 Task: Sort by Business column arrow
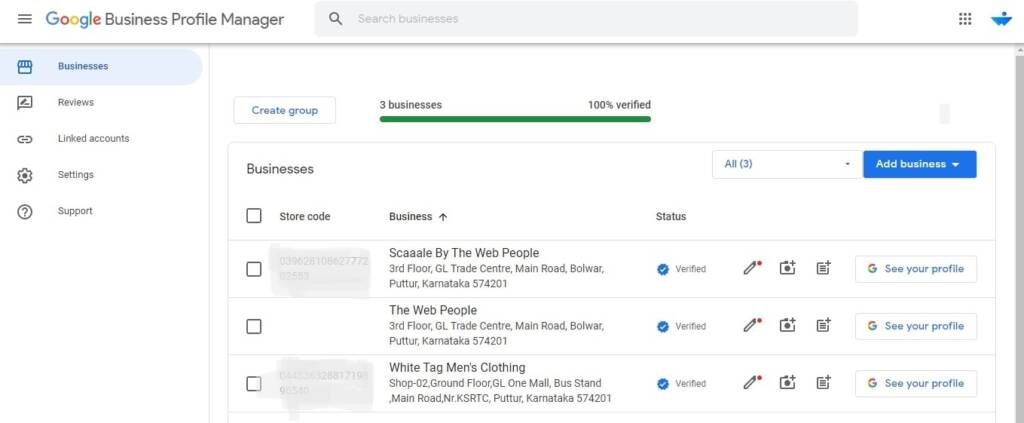pyautogui.click(x=443, y=217)
